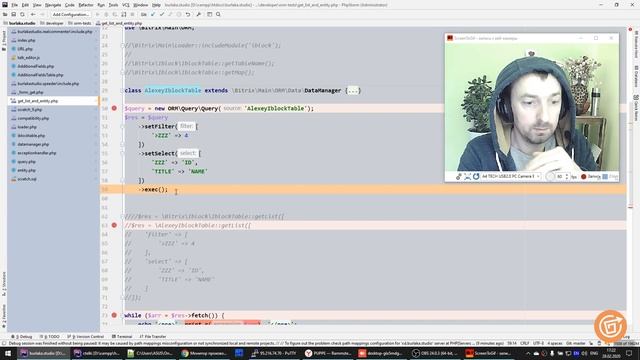
Task: Open exceptionhandler.php in project tree
Action: click(x=37, y=153)
